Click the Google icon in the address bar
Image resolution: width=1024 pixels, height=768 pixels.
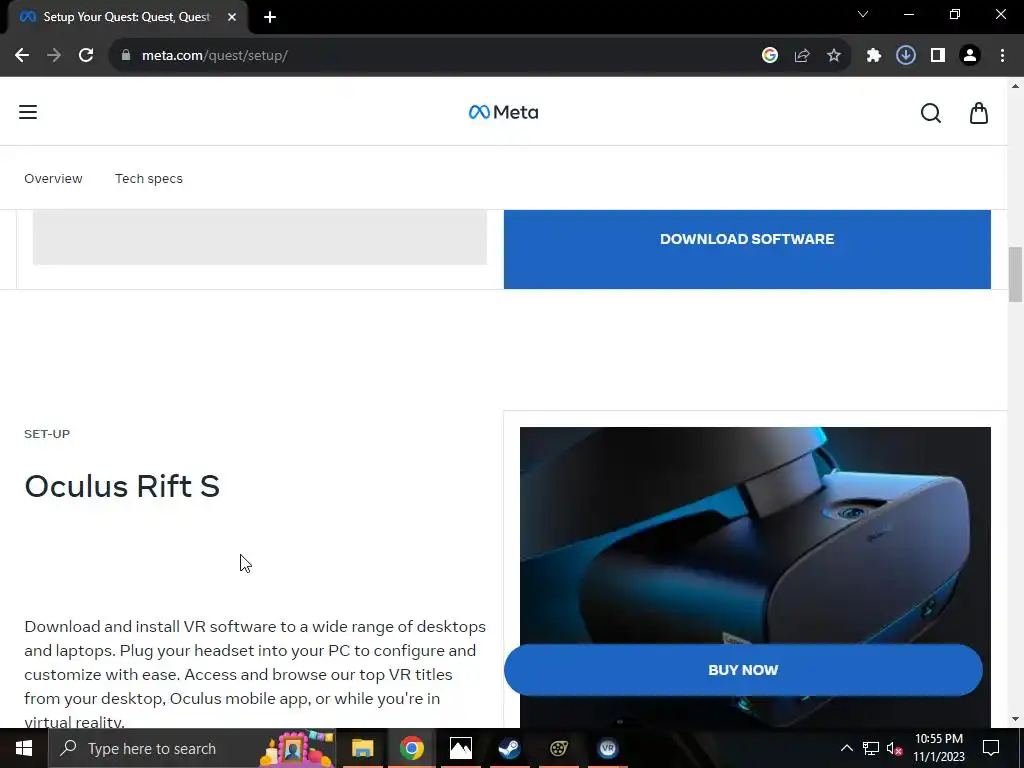(x=770, y=56)
